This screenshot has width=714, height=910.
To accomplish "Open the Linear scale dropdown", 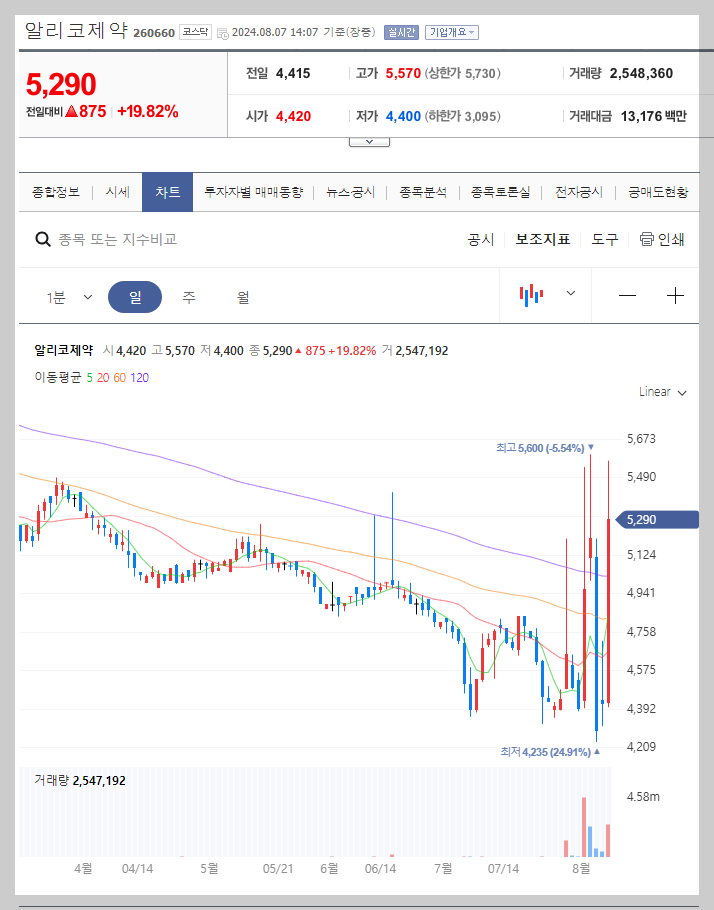I will click(x=660, y=392).
